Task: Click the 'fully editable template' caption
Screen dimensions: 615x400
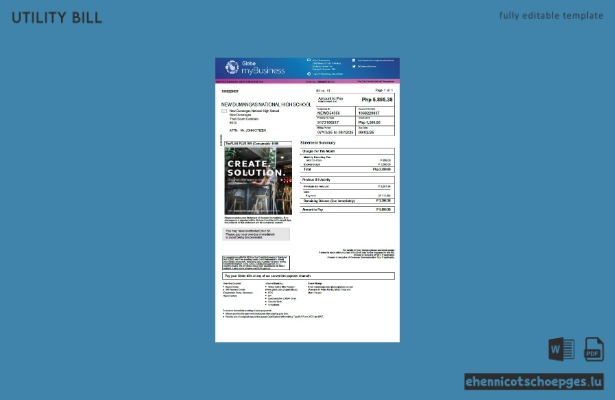Action: (551, 16)
